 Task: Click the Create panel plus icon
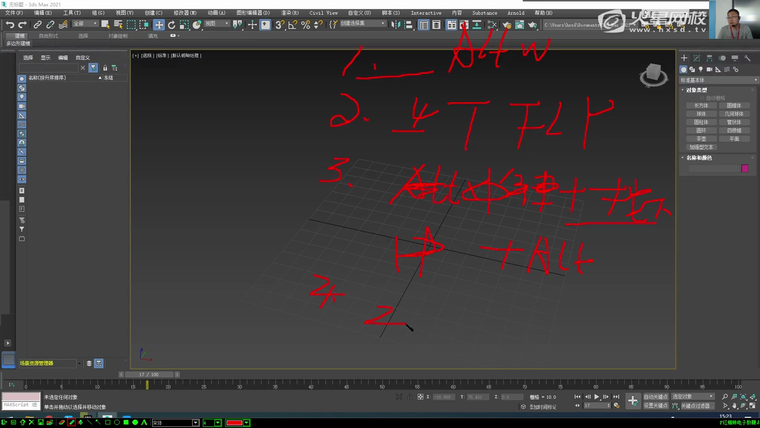click(x=685, y=58)
